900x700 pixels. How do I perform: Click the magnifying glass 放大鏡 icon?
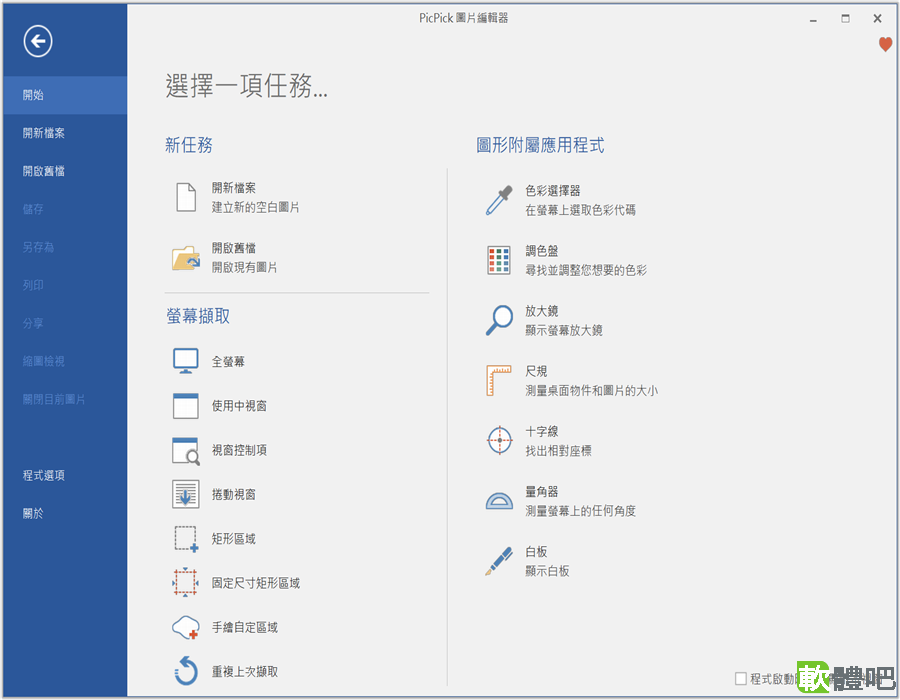[499, 320]
